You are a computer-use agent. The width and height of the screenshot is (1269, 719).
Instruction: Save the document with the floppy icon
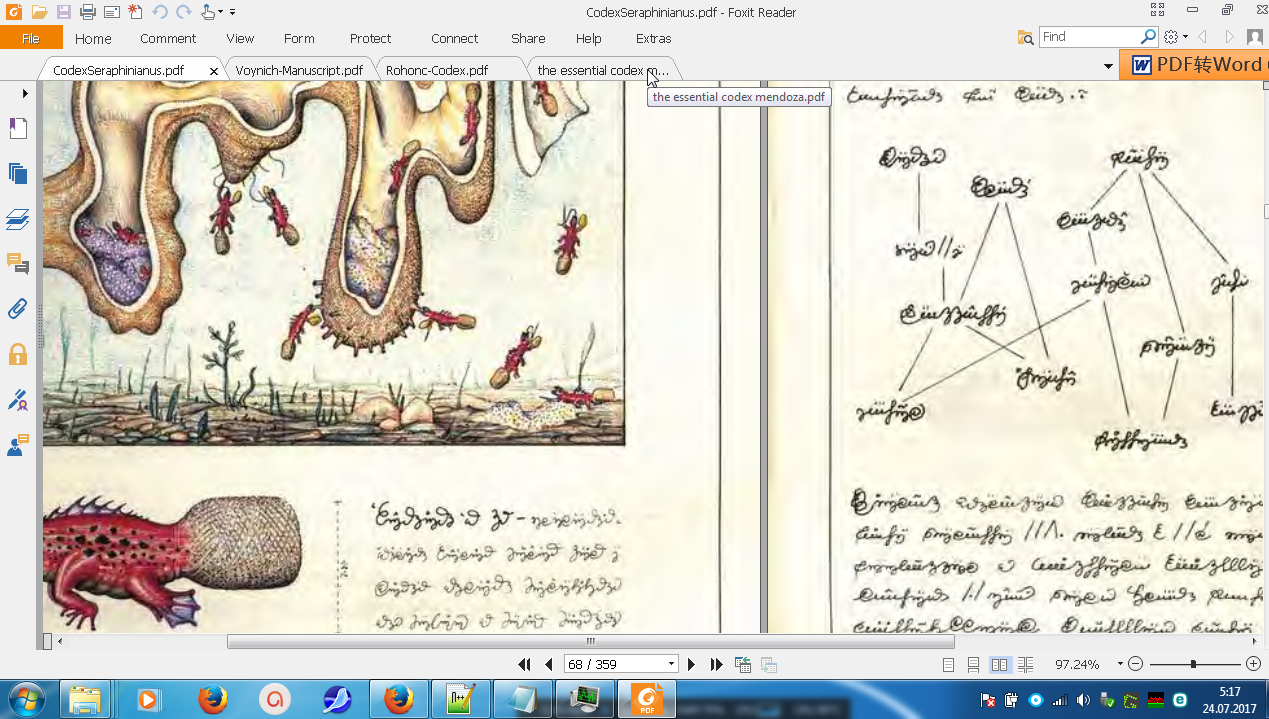(63, 12)
